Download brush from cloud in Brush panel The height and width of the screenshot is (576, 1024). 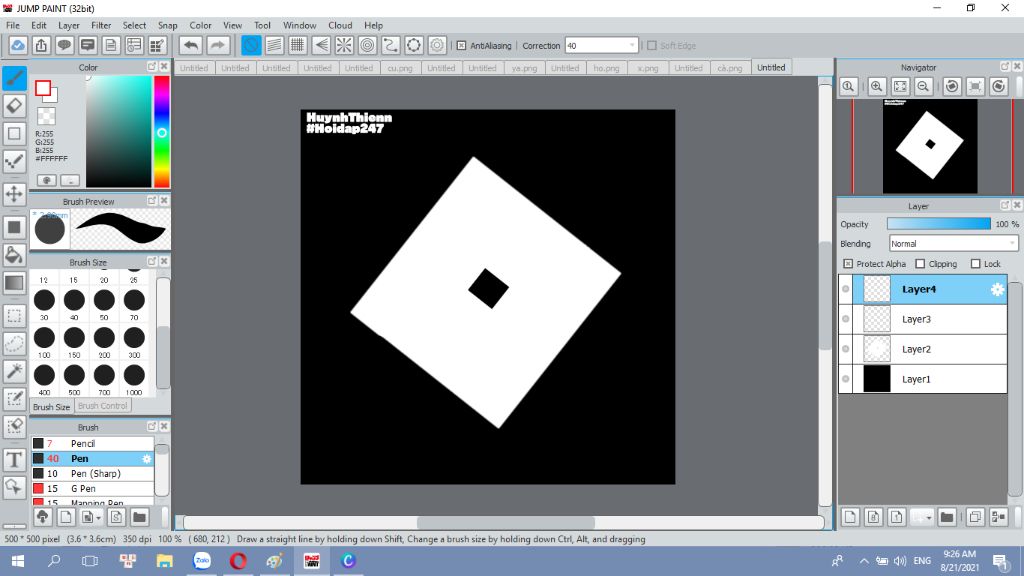pyautogui.click(x=42, y=517)
